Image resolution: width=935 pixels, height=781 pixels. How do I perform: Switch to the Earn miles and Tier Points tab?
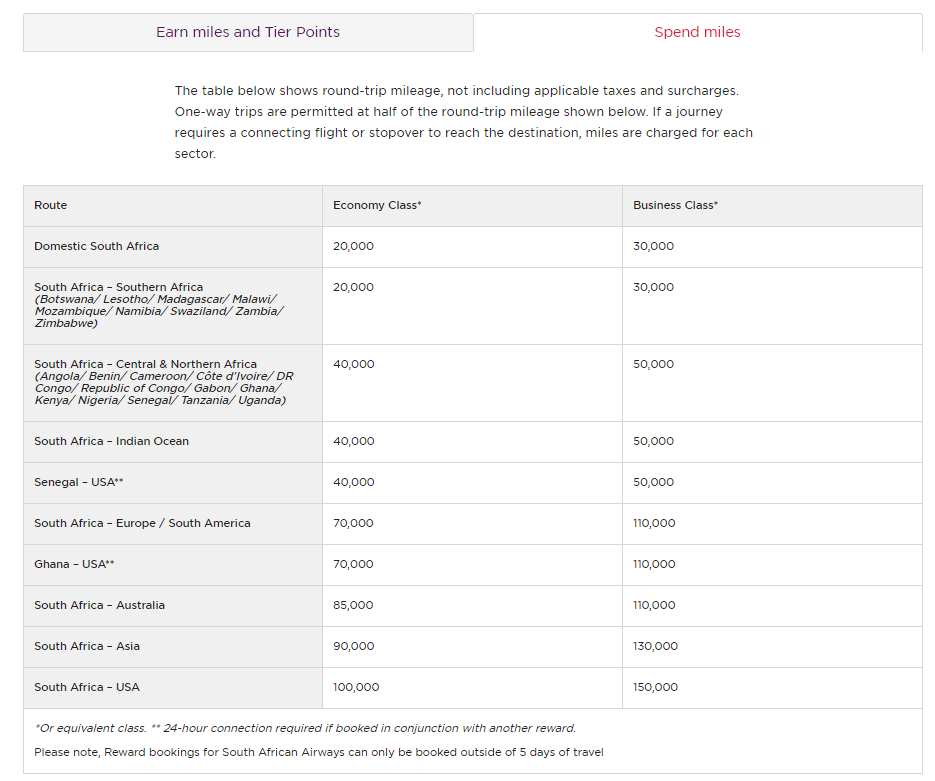tap(248, 32)
